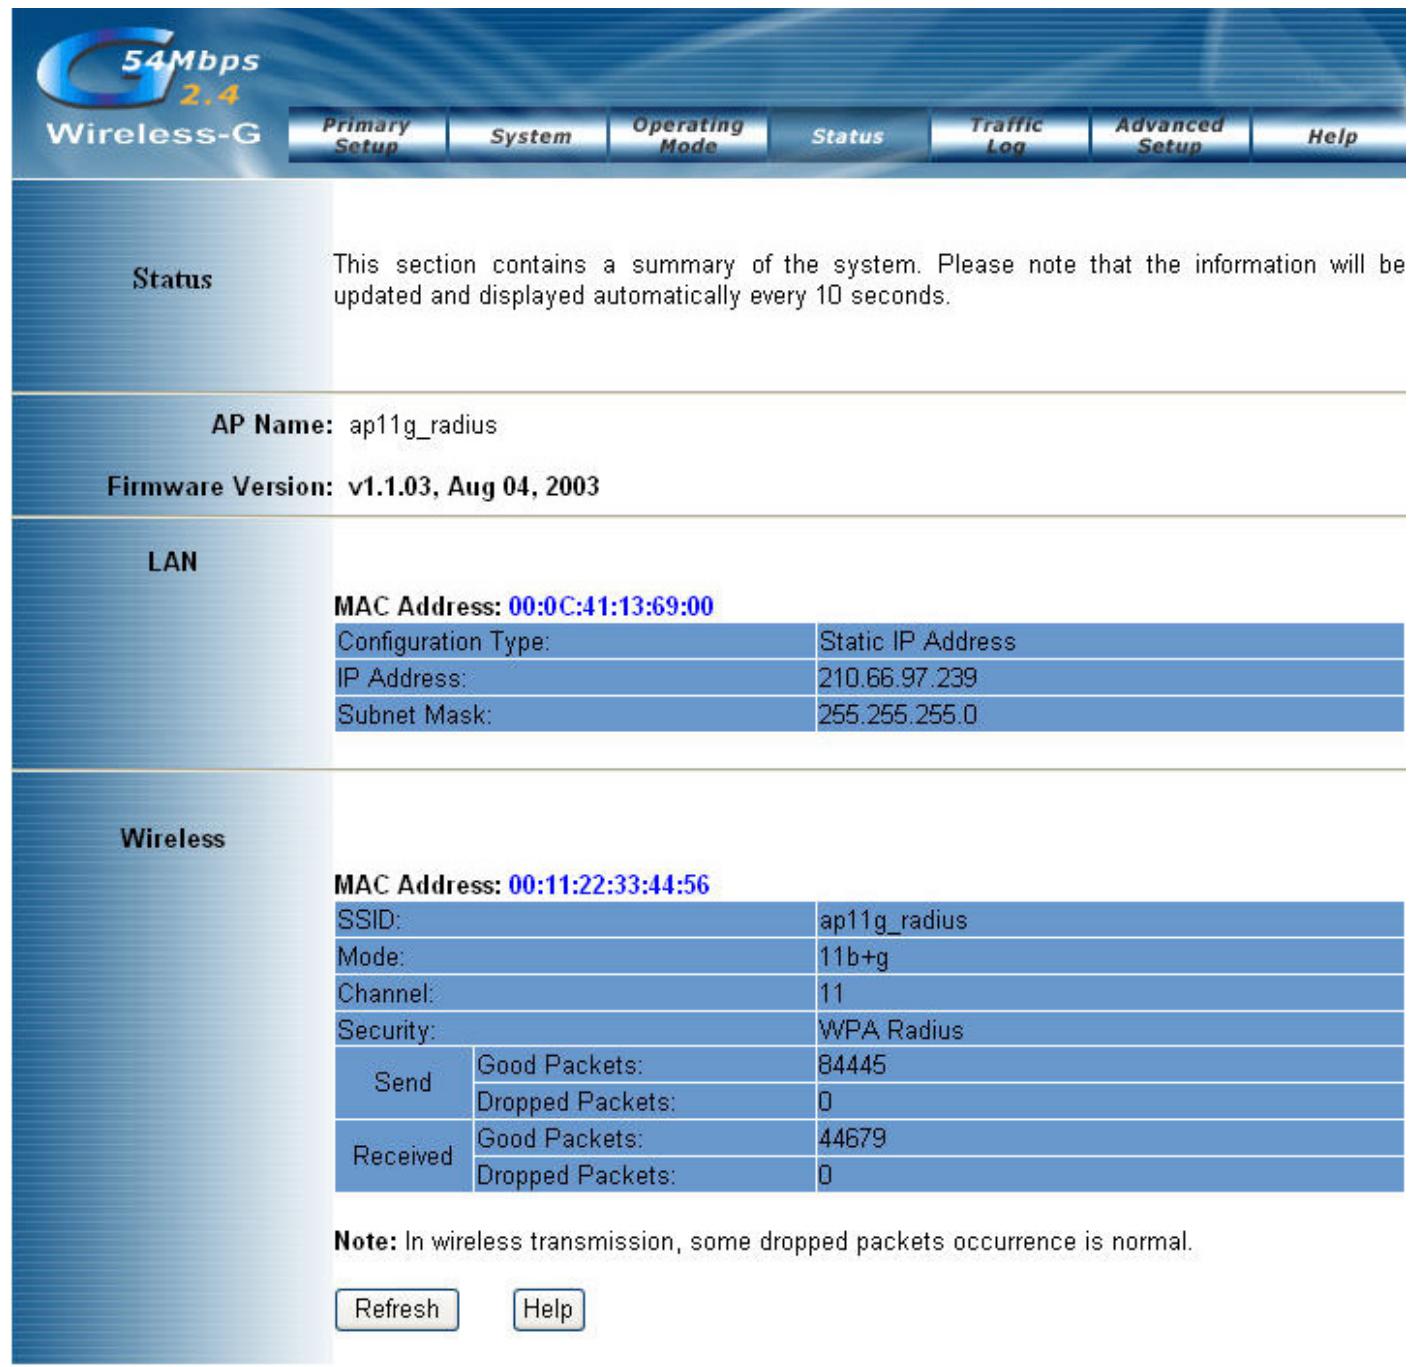Open the Traffic Log tab
1412x1367 pixels.
pos(1008,135)
